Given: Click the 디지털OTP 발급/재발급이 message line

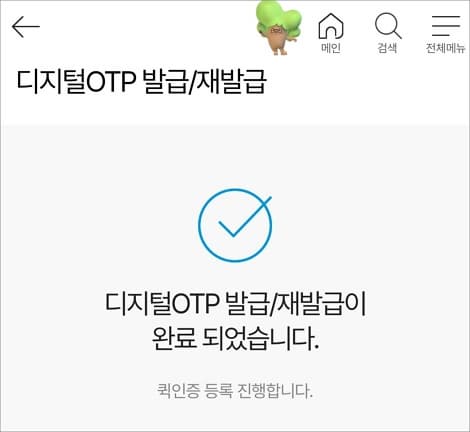Looking at the screenshot, I should click(x=235, y=304).
